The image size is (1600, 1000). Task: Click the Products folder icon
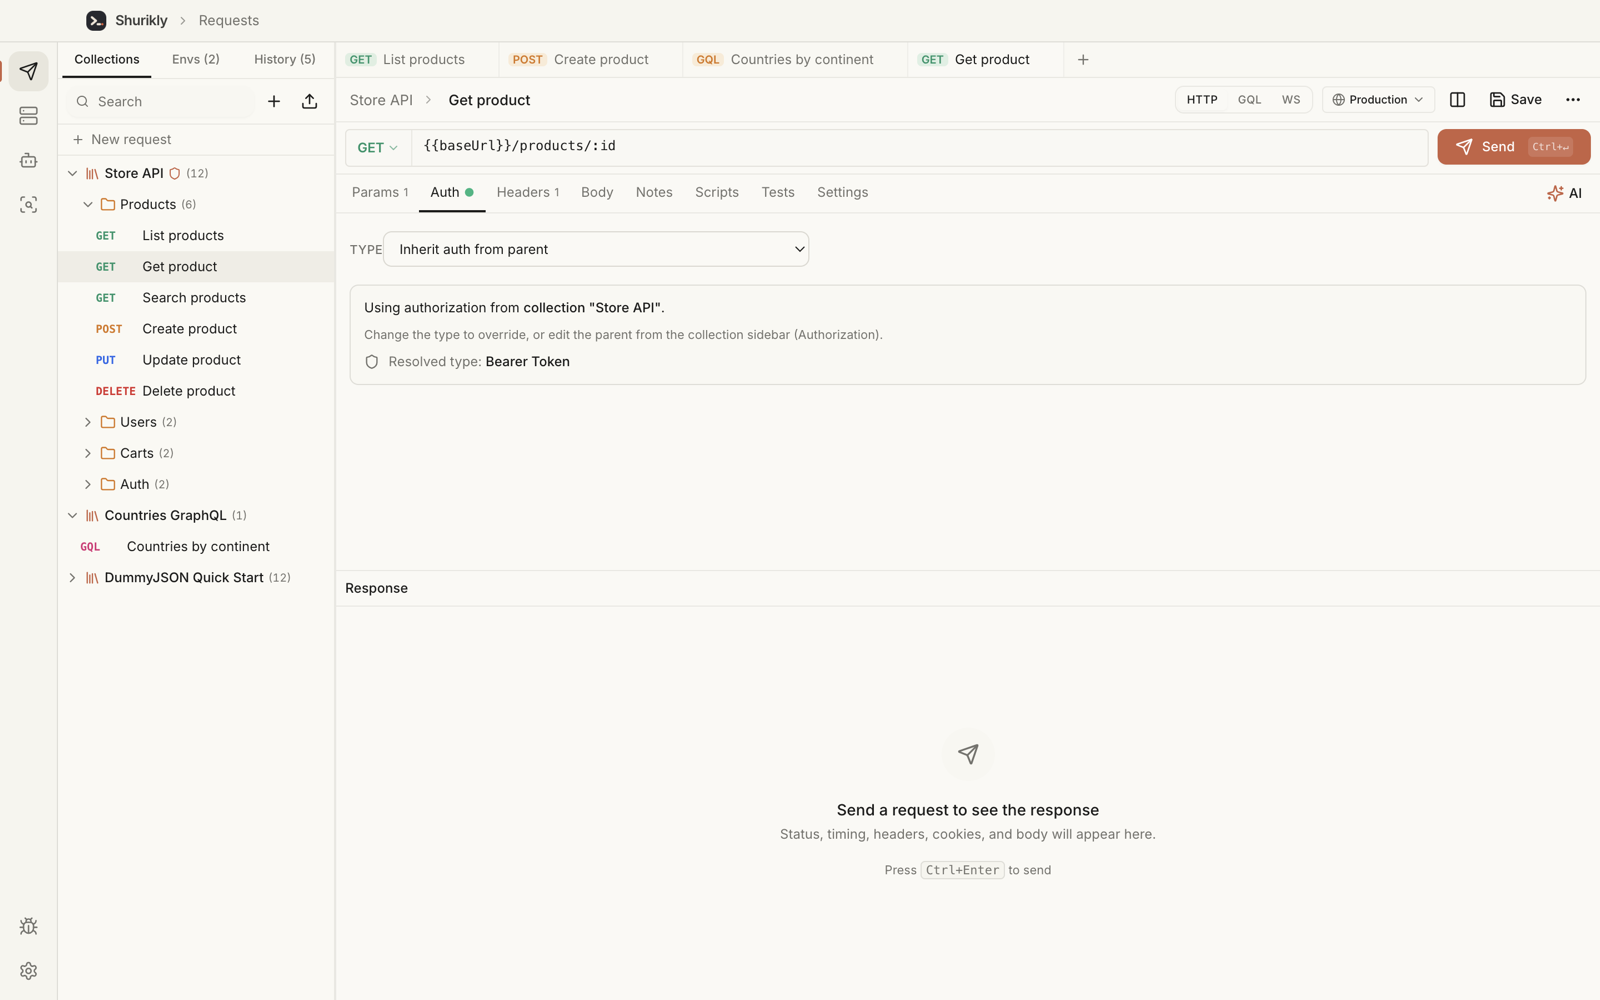[108, 204]
